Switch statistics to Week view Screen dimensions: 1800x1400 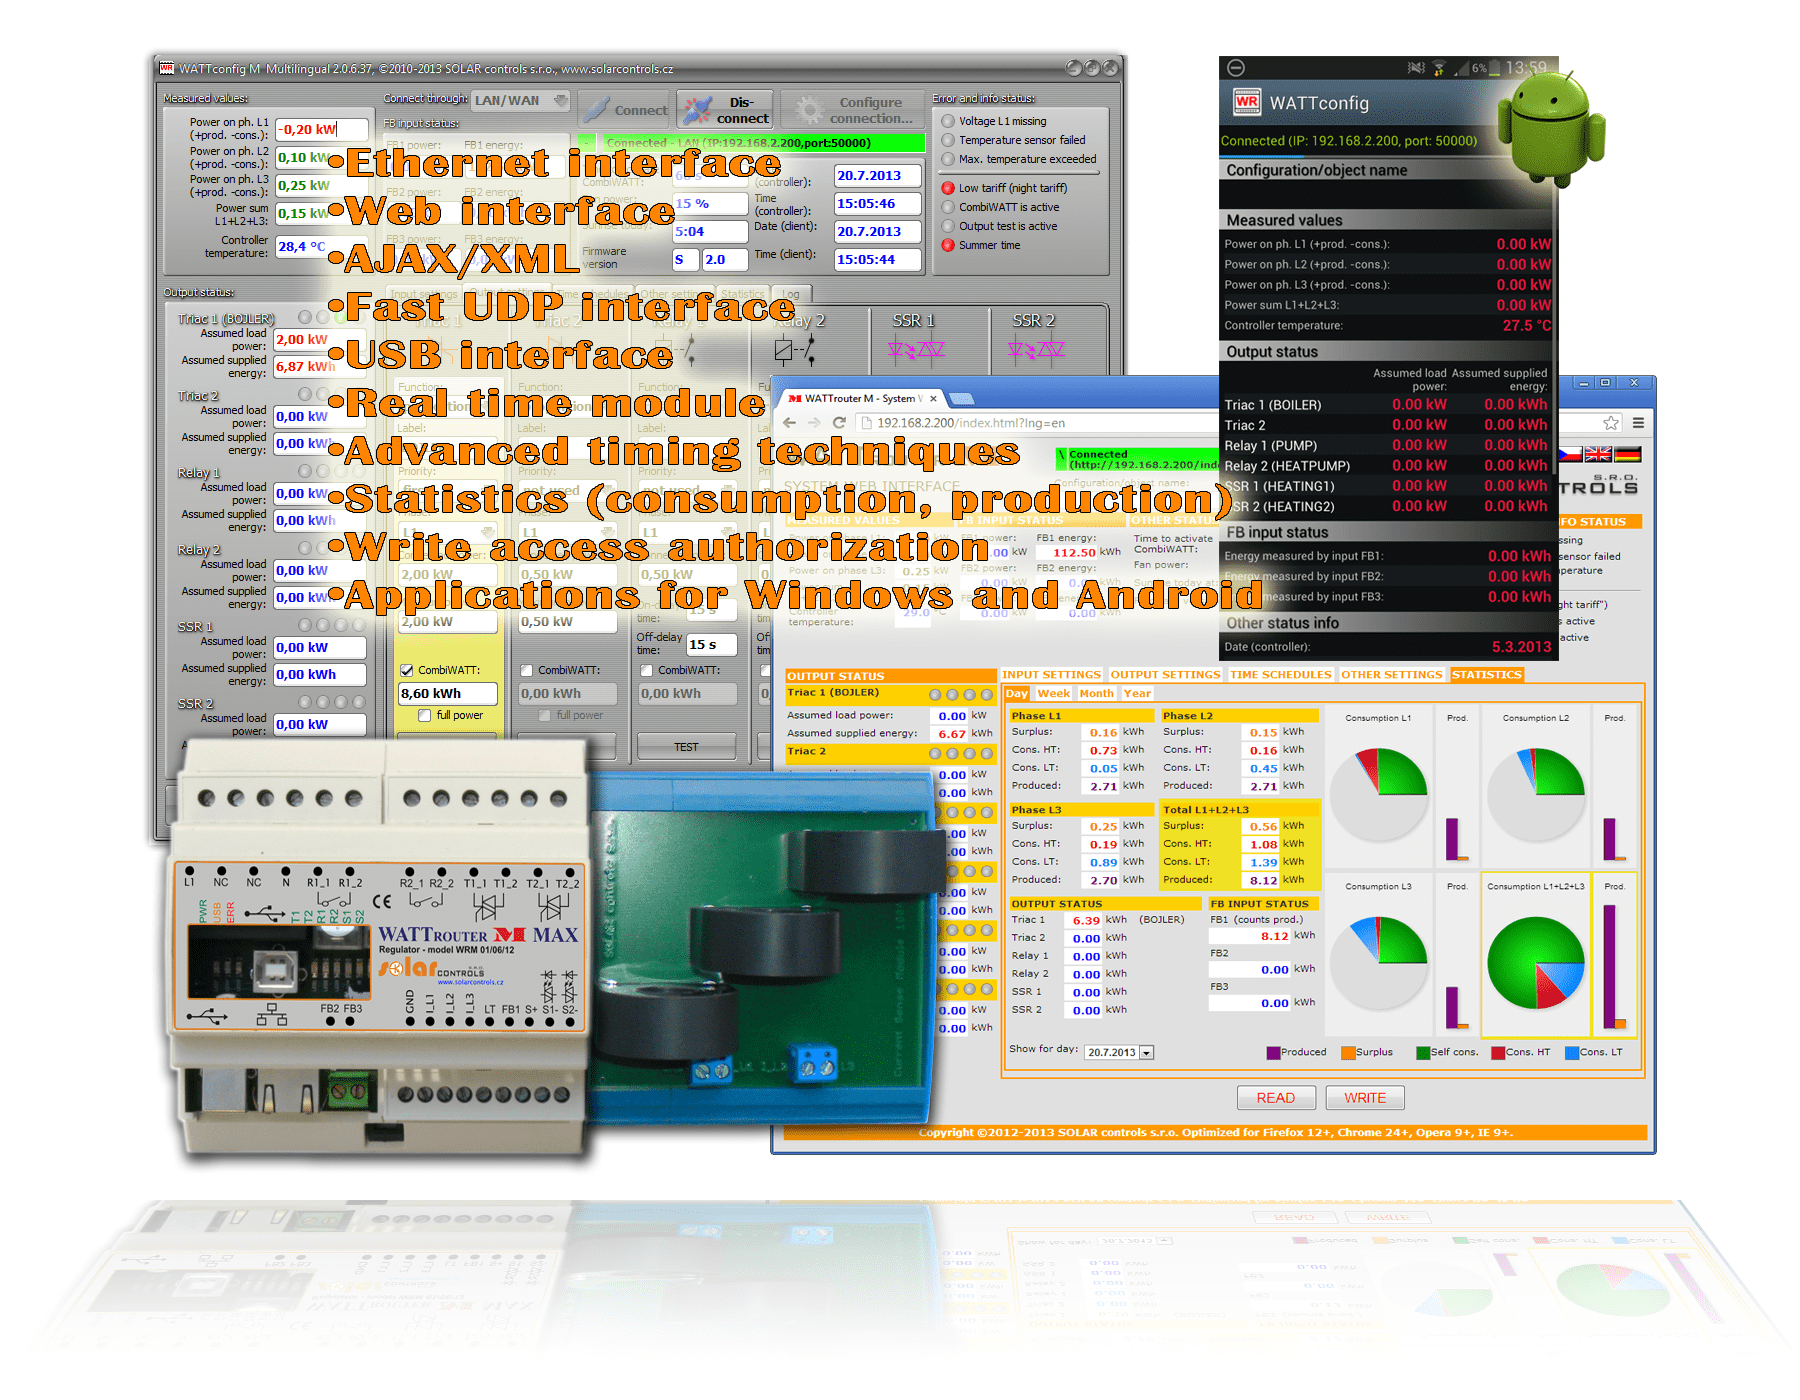click(1053, 694)
